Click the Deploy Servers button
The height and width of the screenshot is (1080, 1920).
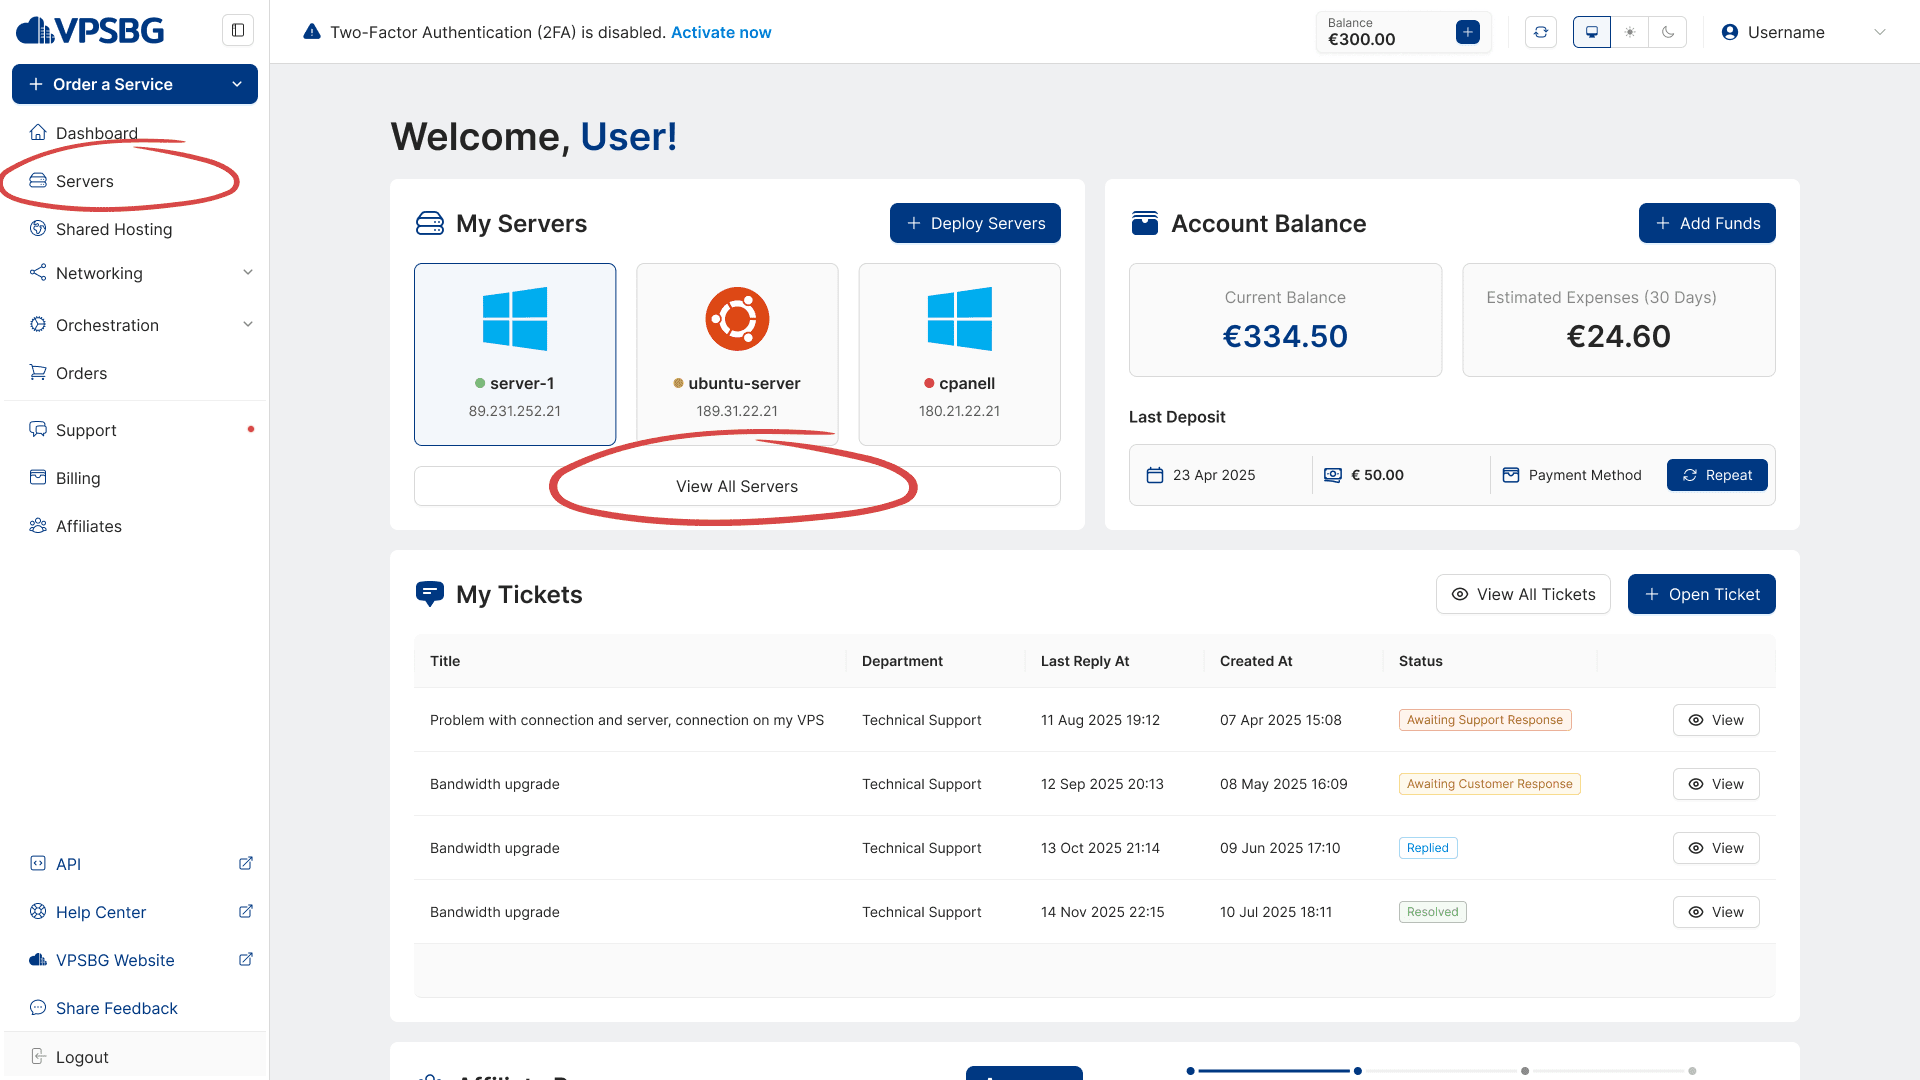tap(975, 223)
